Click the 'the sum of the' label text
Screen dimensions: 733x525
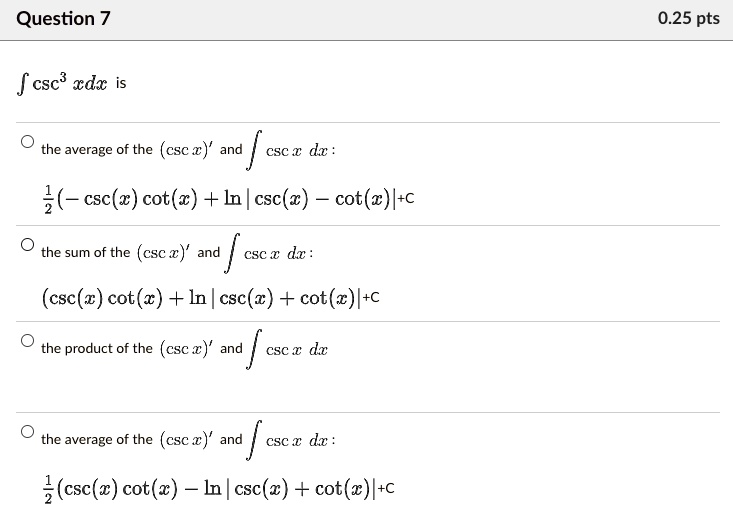86,252
